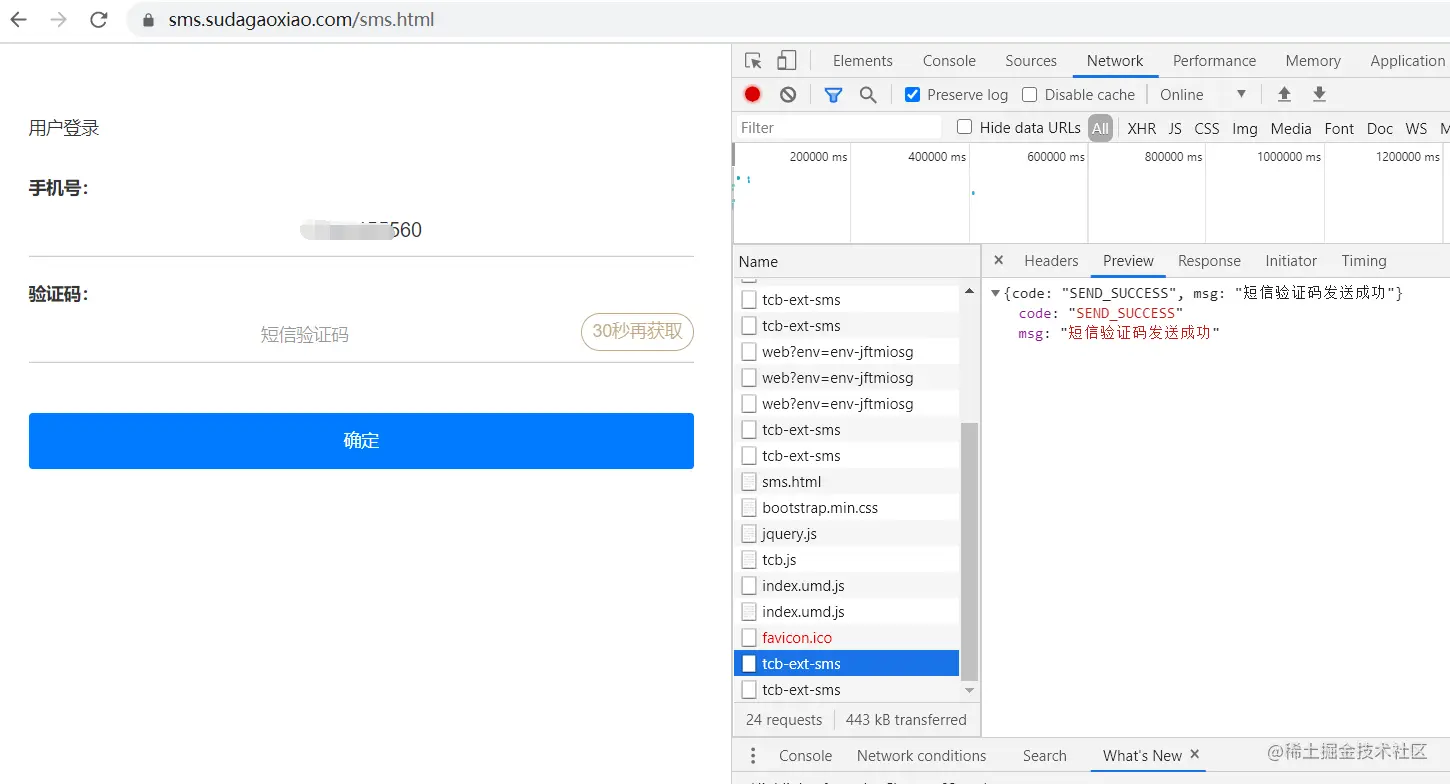Click the phone number input field

[x=361, y=230]
